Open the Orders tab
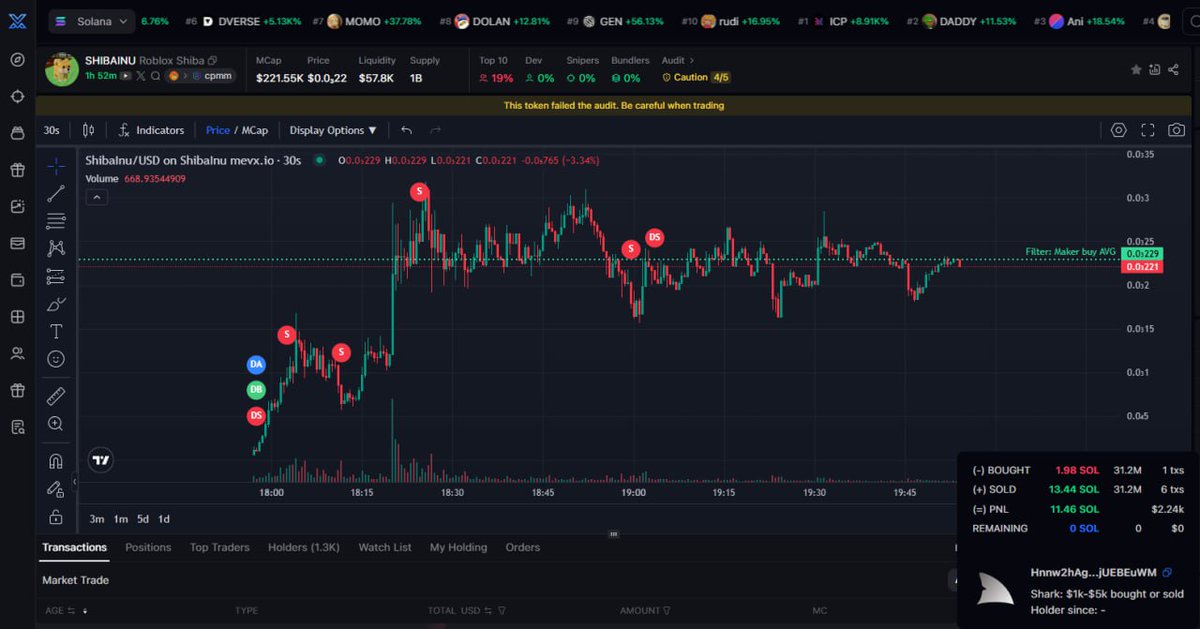The height and width of the screenshot is (629, 1200). [522, 547]
